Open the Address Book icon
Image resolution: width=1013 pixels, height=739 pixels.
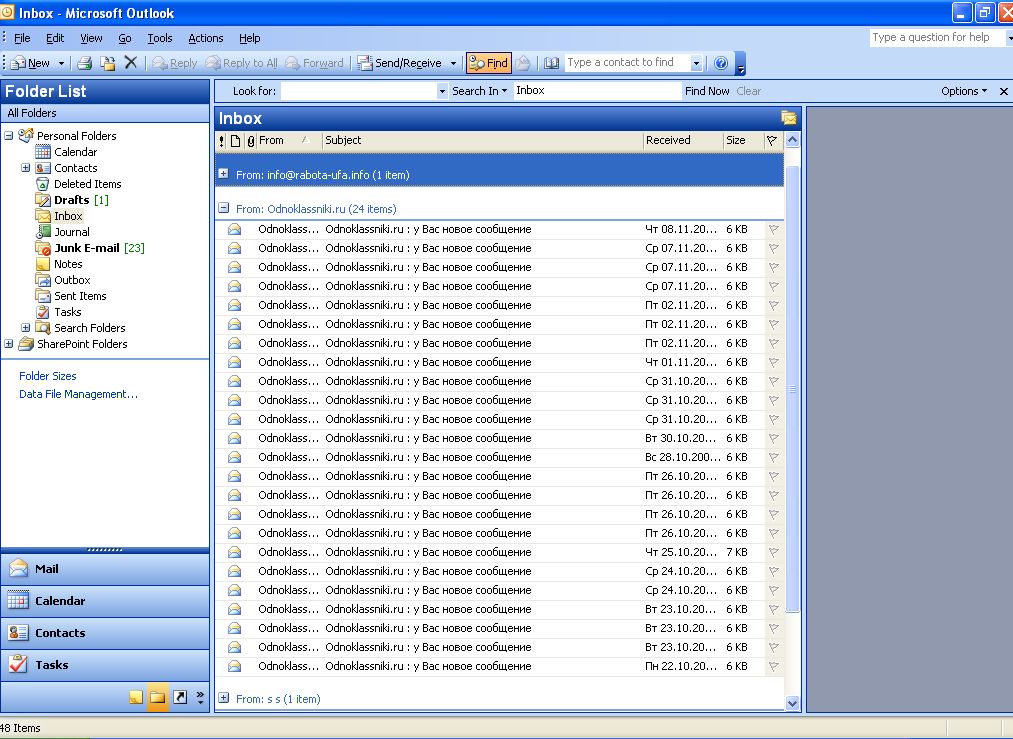tap(551, 63)
